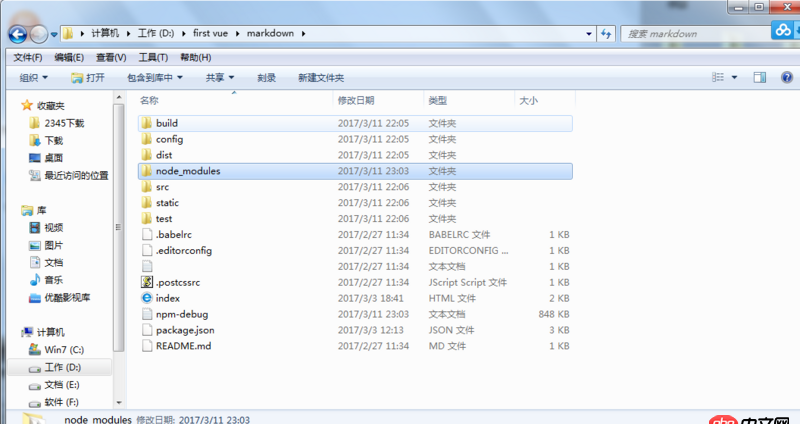The width and height of the screenshot is (800, 424).
Task: Select the .babelrc file icon
Action: (147, 234)
